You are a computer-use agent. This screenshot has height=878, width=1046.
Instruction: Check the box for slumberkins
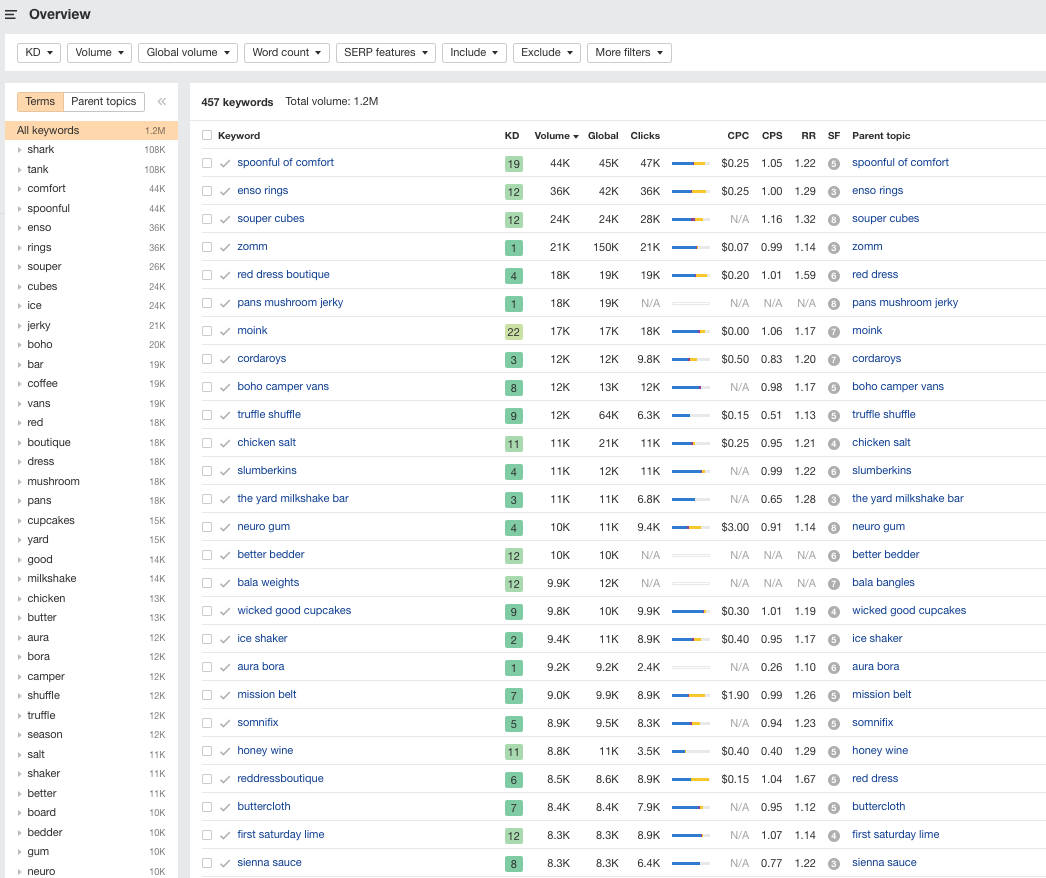tap(207, 471)
